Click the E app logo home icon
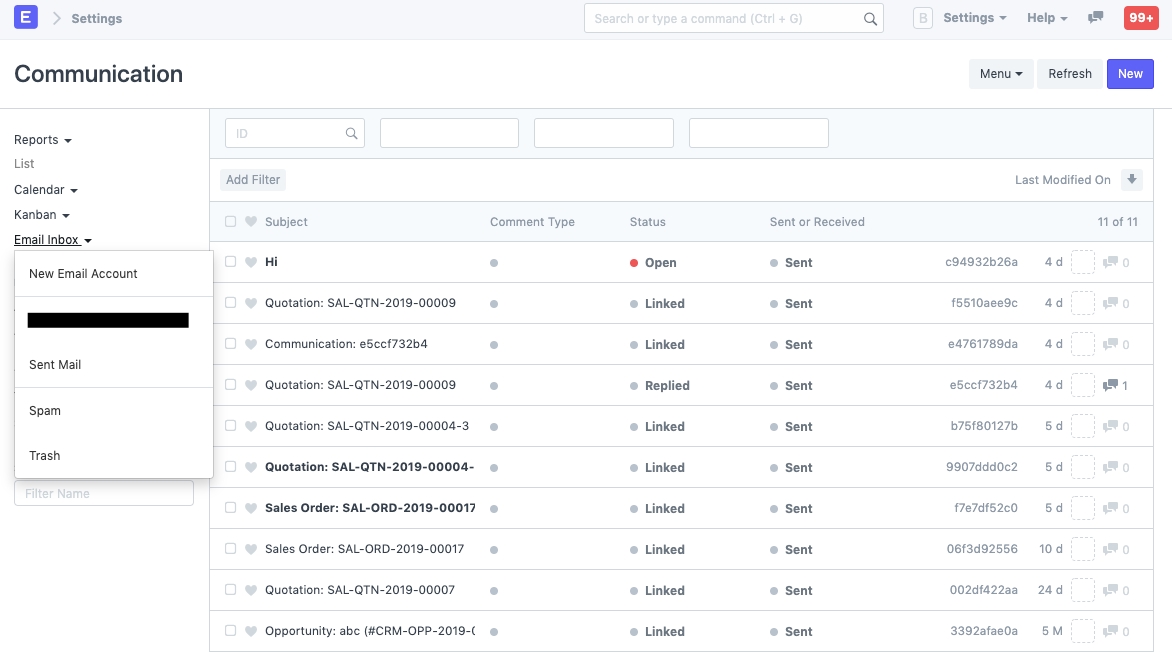Viewport: 1172px width, 652px height. [26, 18]
